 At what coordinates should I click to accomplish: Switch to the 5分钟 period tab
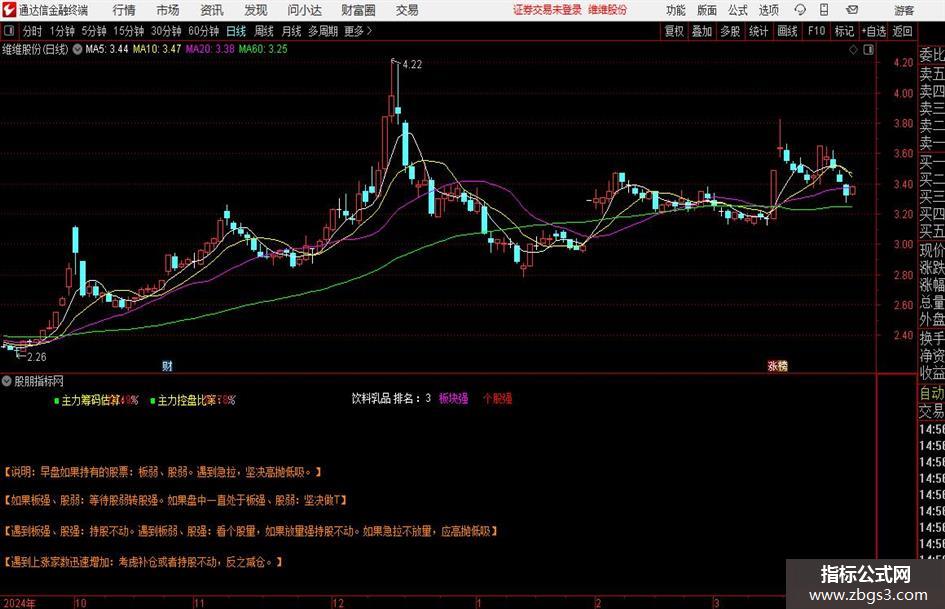click(x=94, y=31)
